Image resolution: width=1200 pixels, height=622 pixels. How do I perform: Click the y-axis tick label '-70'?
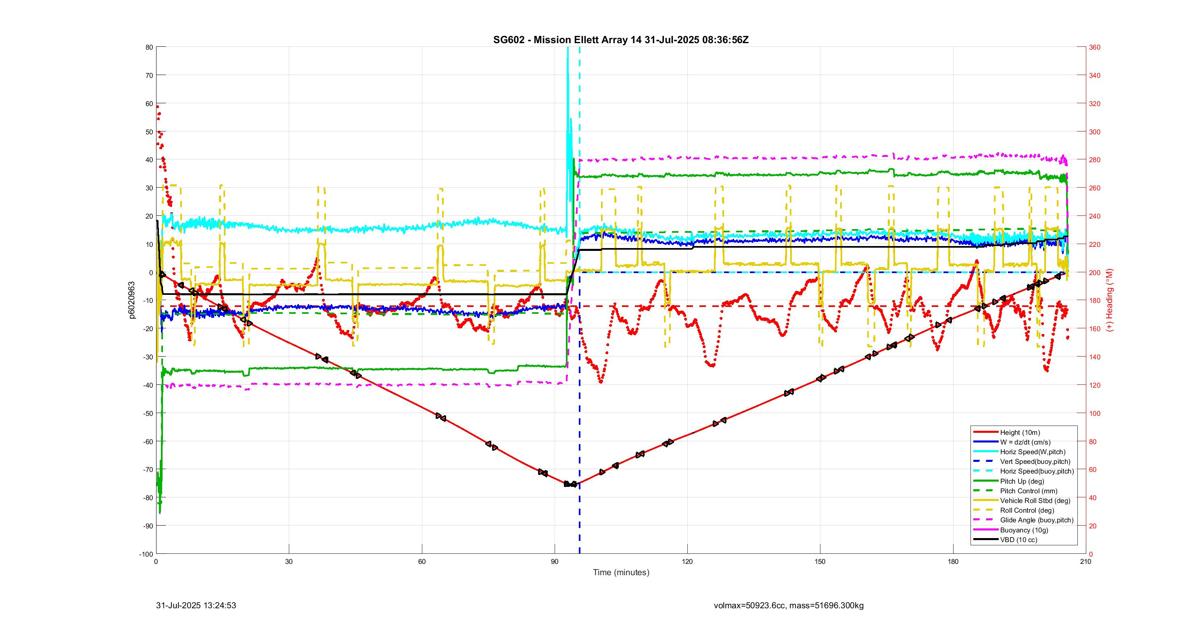pyautogui.click(x=147, y=469)
